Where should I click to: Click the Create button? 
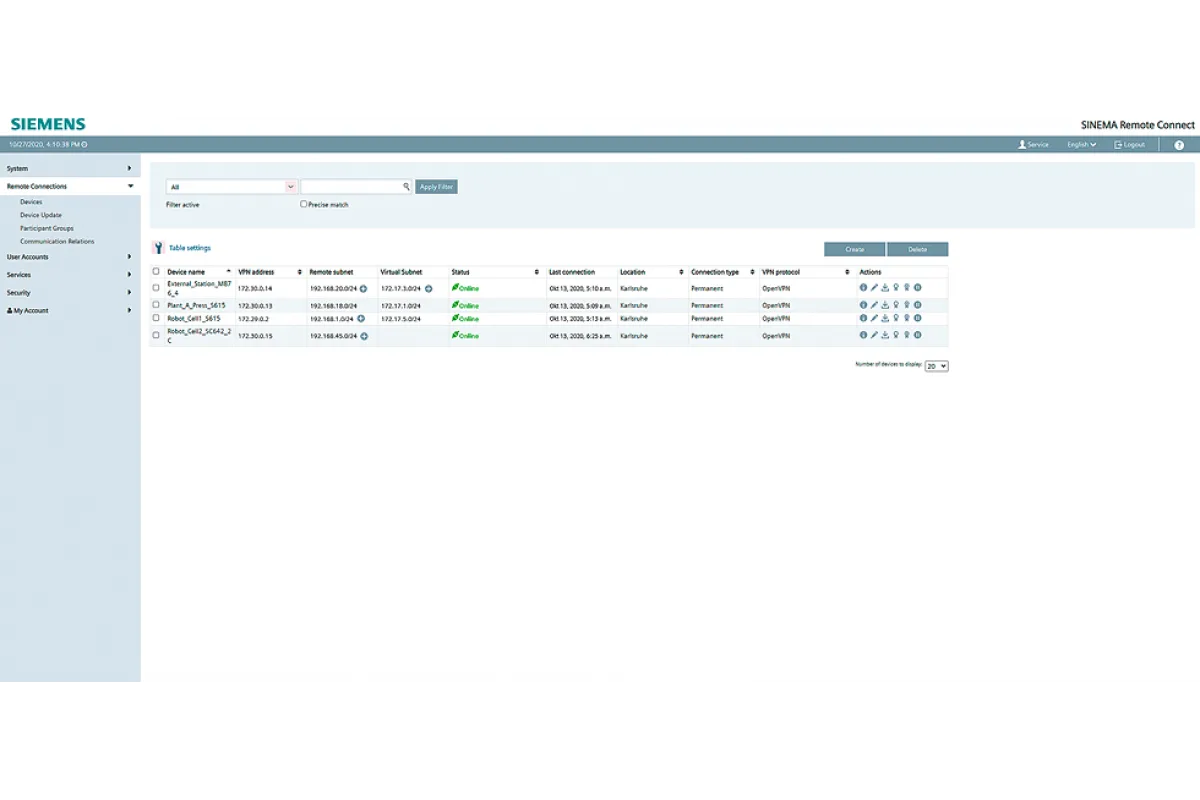pyautogui.click(x=855, y=249)
